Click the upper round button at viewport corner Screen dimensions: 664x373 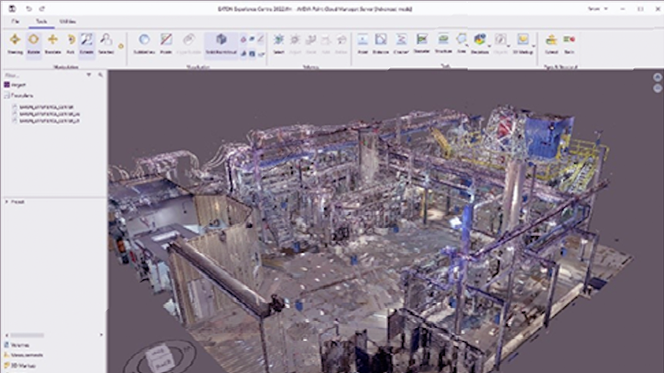[657, 77]
